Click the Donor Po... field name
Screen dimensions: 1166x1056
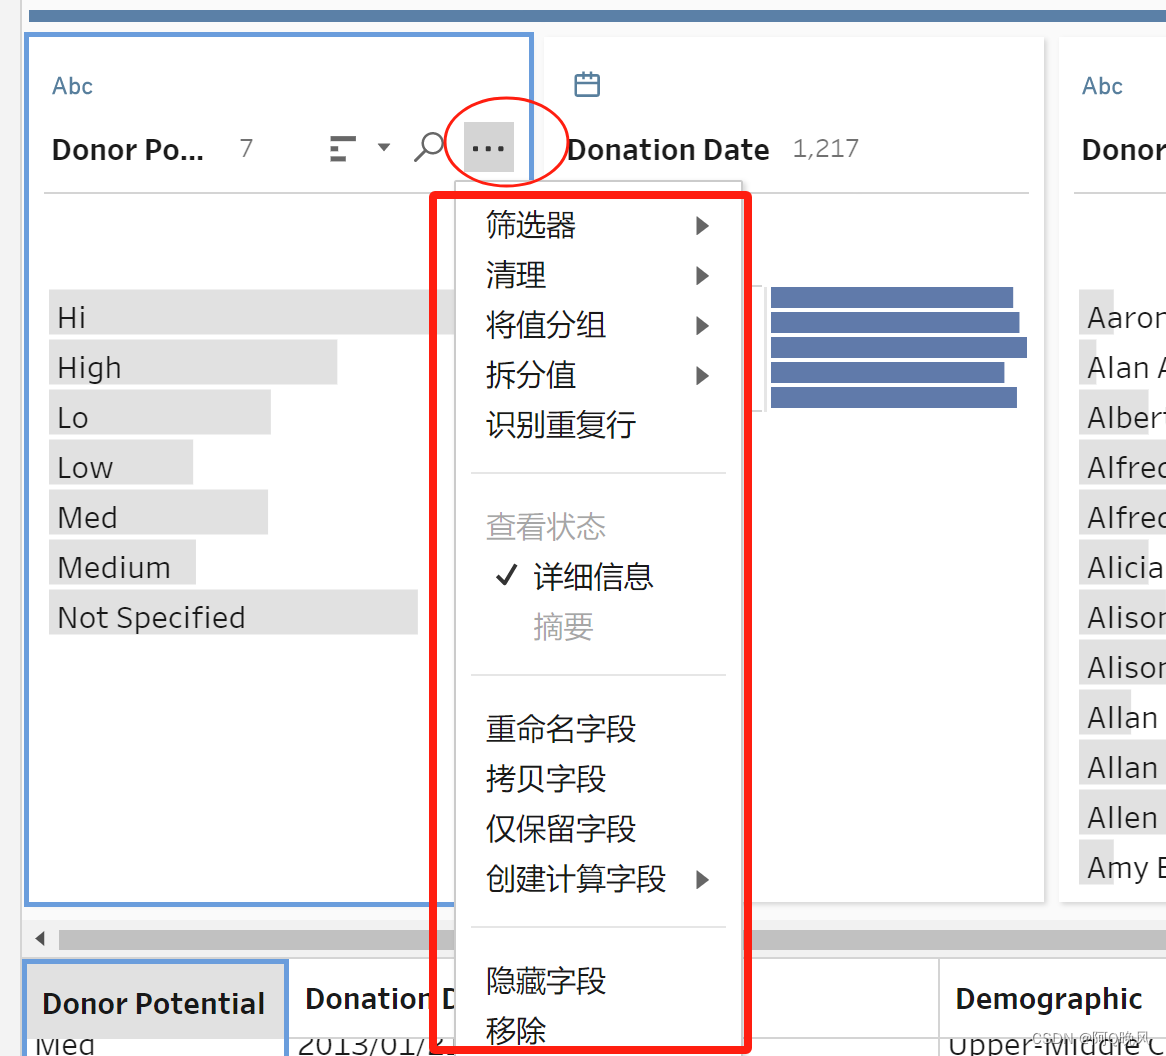(128, 149)
